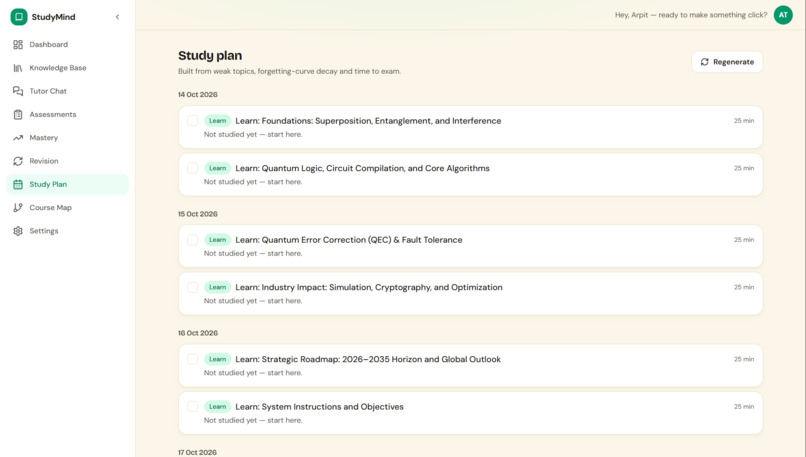The width and height of the screenshot is (806, 457).
Task: Click the StudyMind brand name
Action: tap(53, 17)
